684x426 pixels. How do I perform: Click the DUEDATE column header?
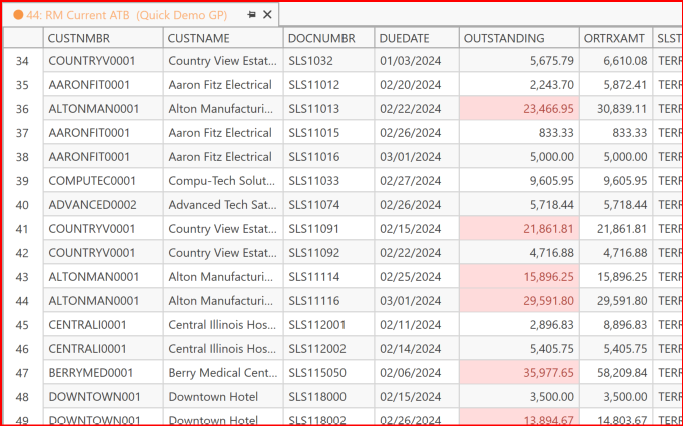[x=417, y=38]
